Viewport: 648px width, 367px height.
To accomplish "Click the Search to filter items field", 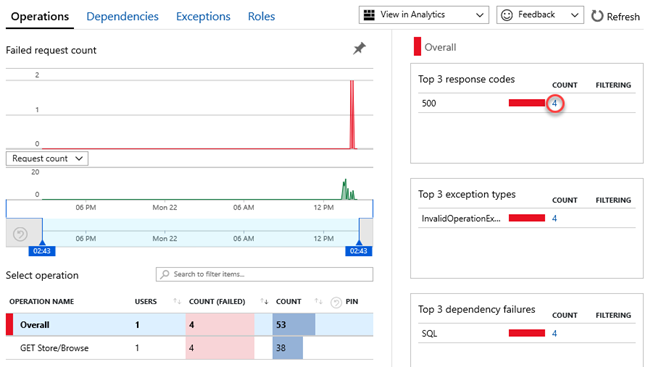I will coord(264,274).
